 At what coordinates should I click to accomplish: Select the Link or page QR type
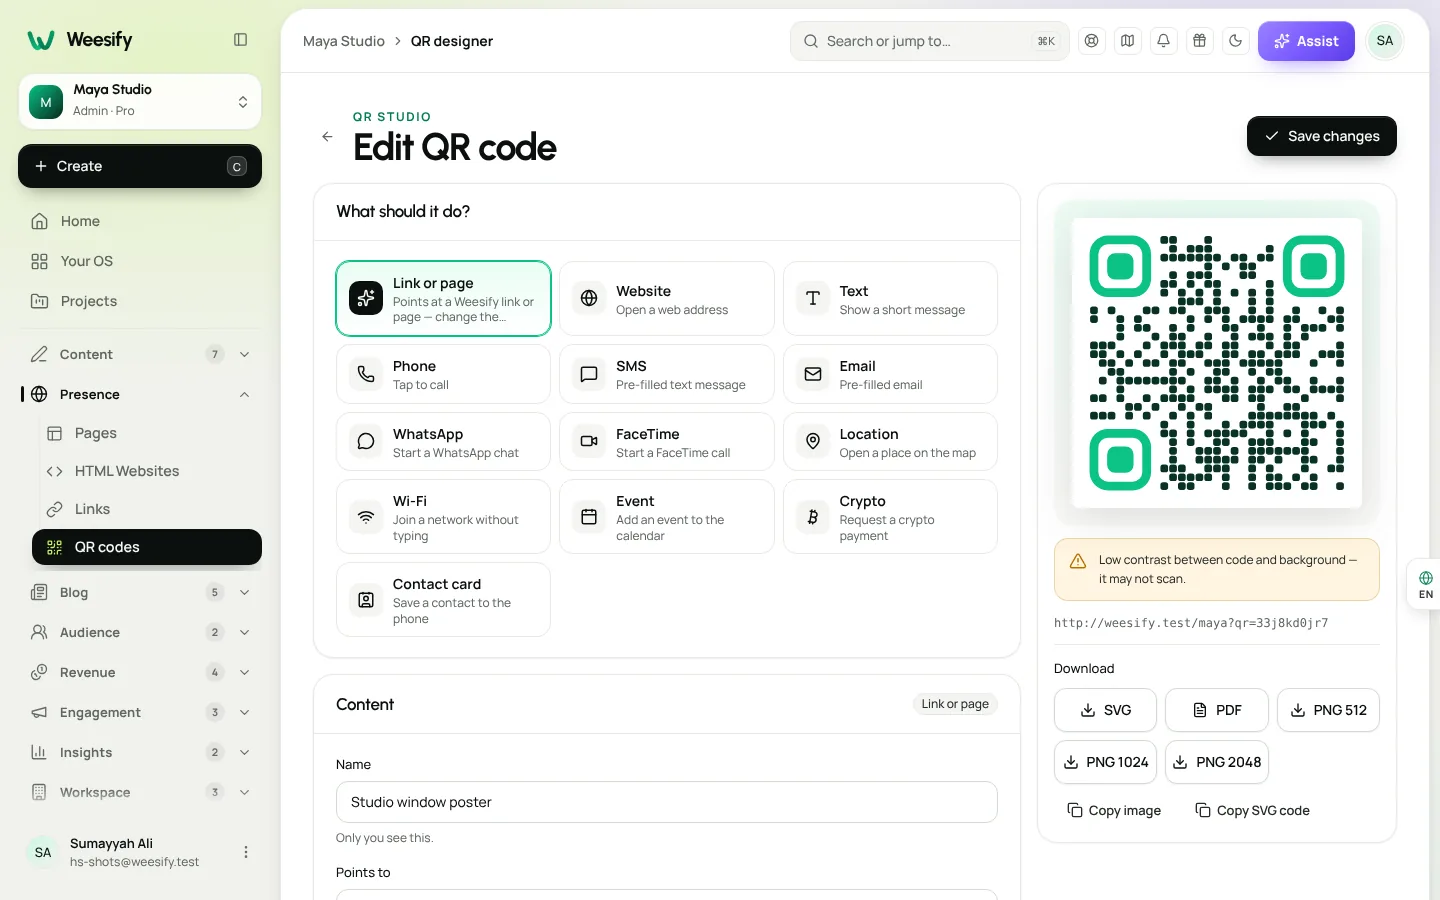pyautogui.click(x=443, y=299)
